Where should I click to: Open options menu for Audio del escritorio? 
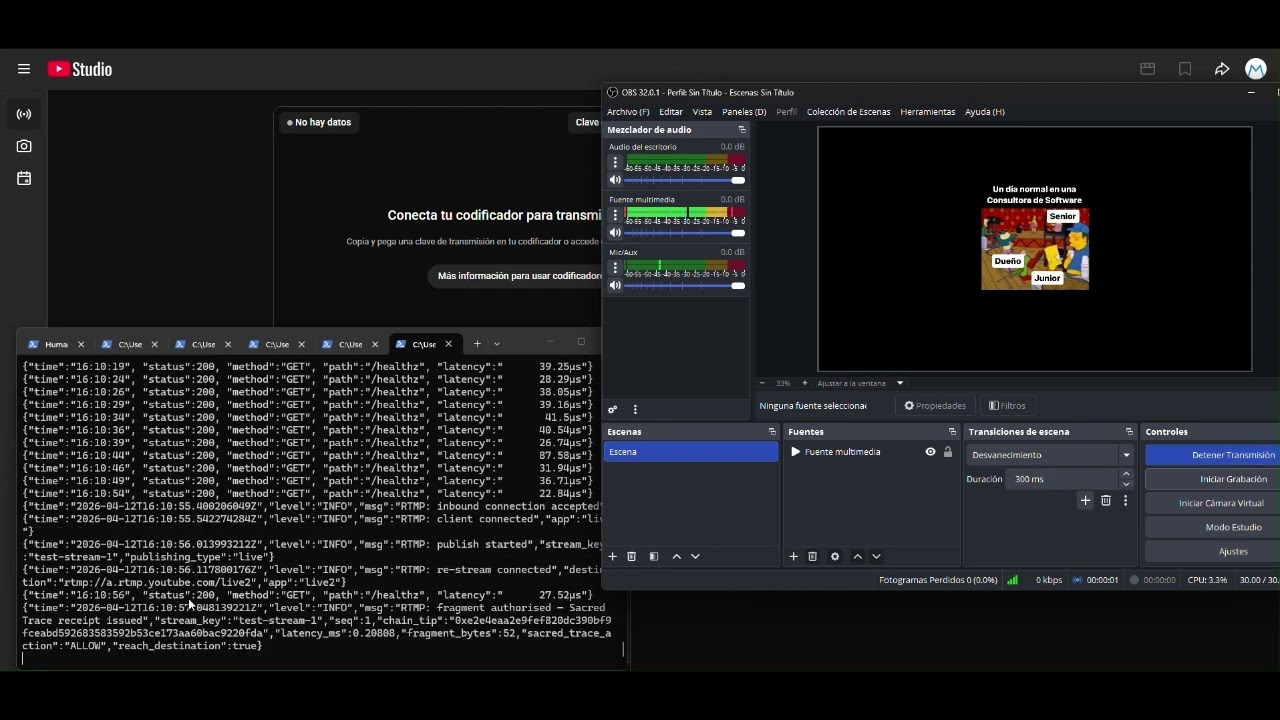[x=615, y=163]
